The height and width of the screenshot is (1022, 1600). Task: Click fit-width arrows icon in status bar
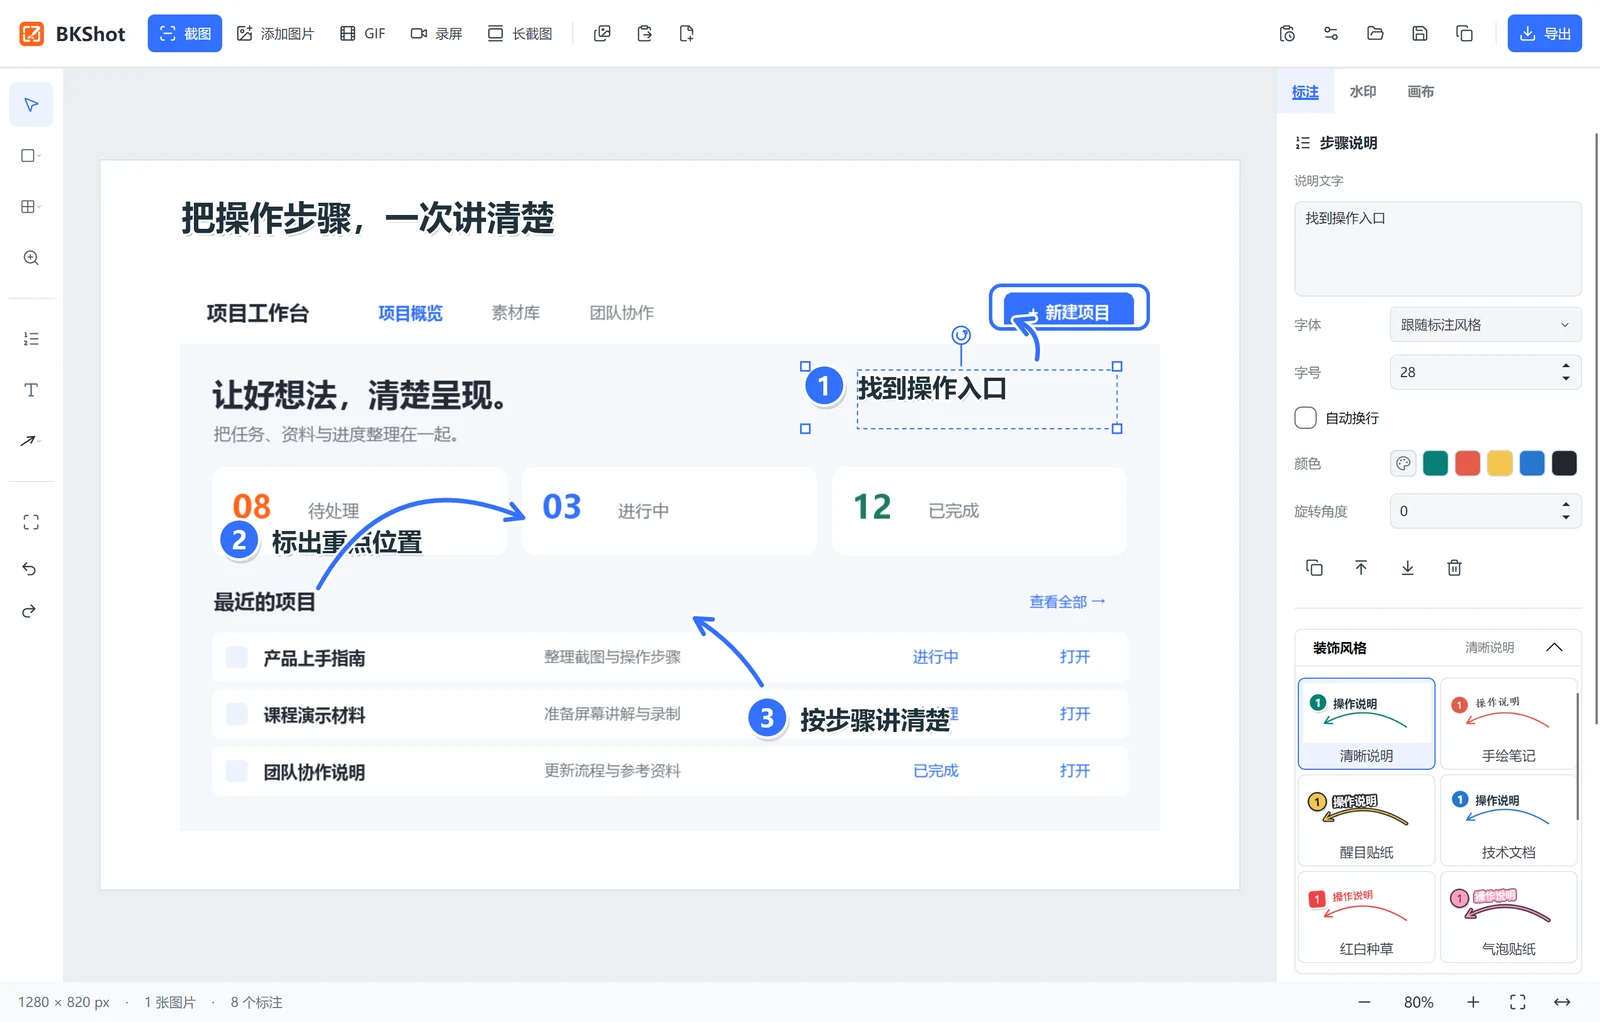point(1562,1002)
